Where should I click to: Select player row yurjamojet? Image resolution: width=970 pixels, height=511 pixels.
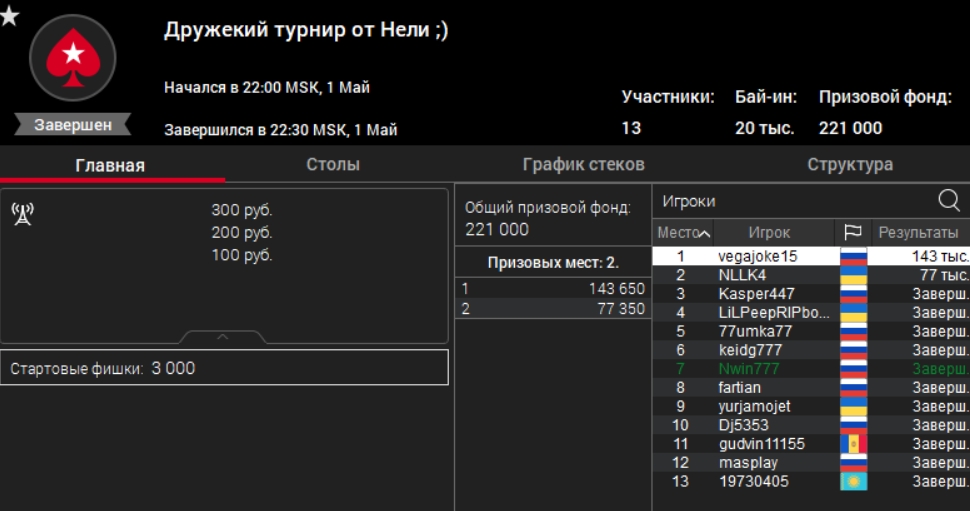[x=811, y=406]
